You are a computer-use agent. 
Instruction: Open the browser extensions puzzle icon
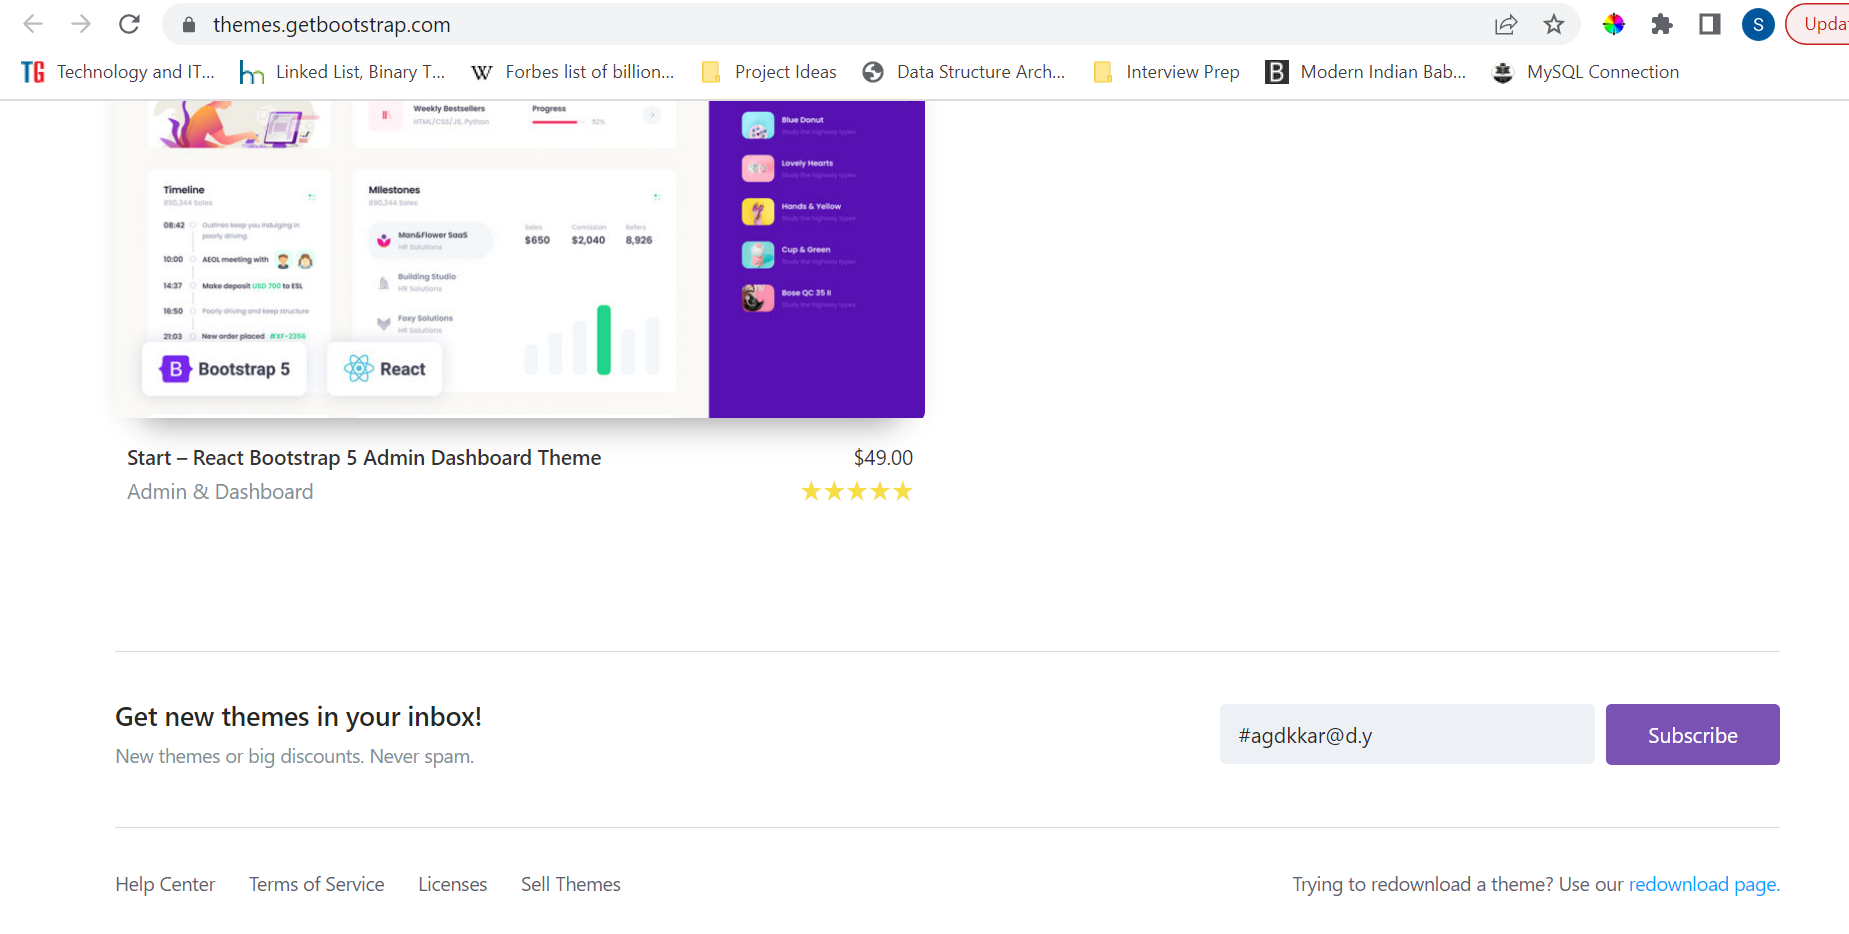1661,24
